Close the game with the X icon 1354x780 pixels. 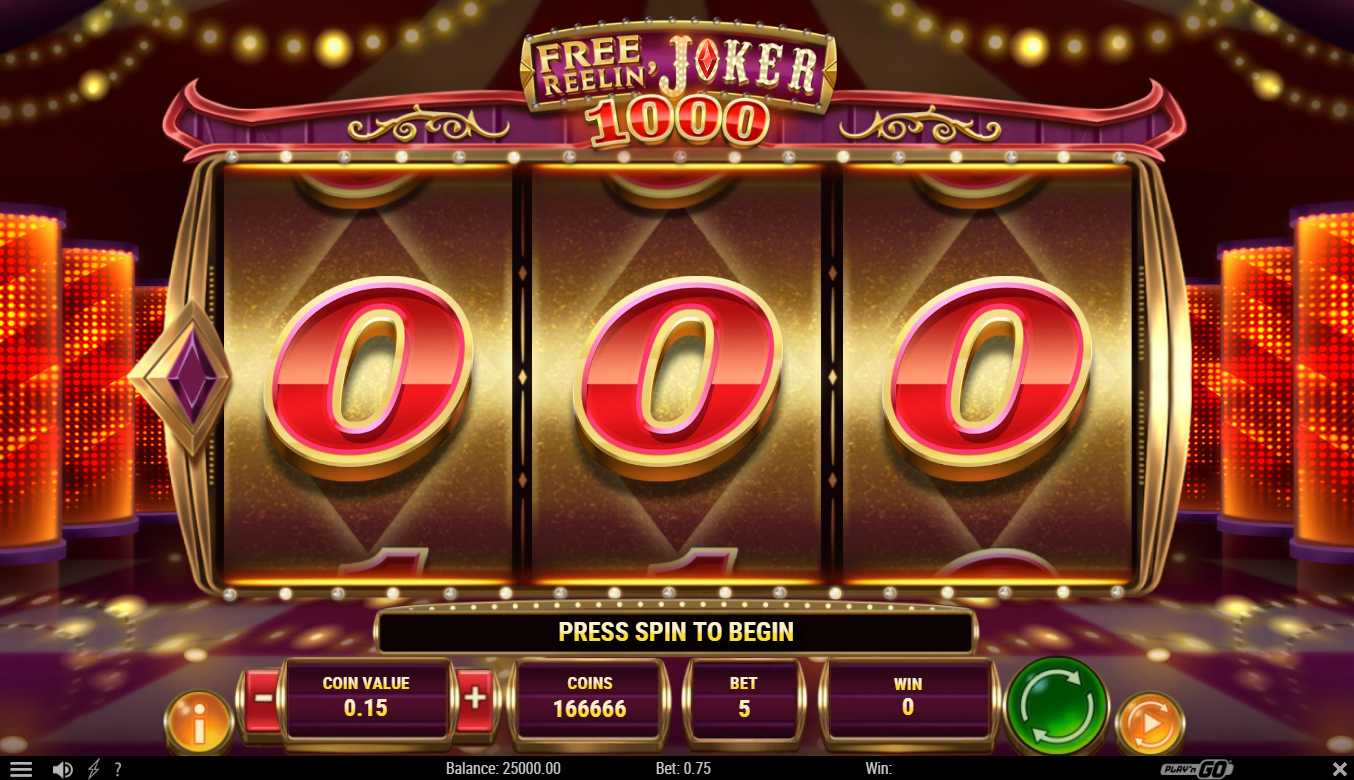(1339, 769)
